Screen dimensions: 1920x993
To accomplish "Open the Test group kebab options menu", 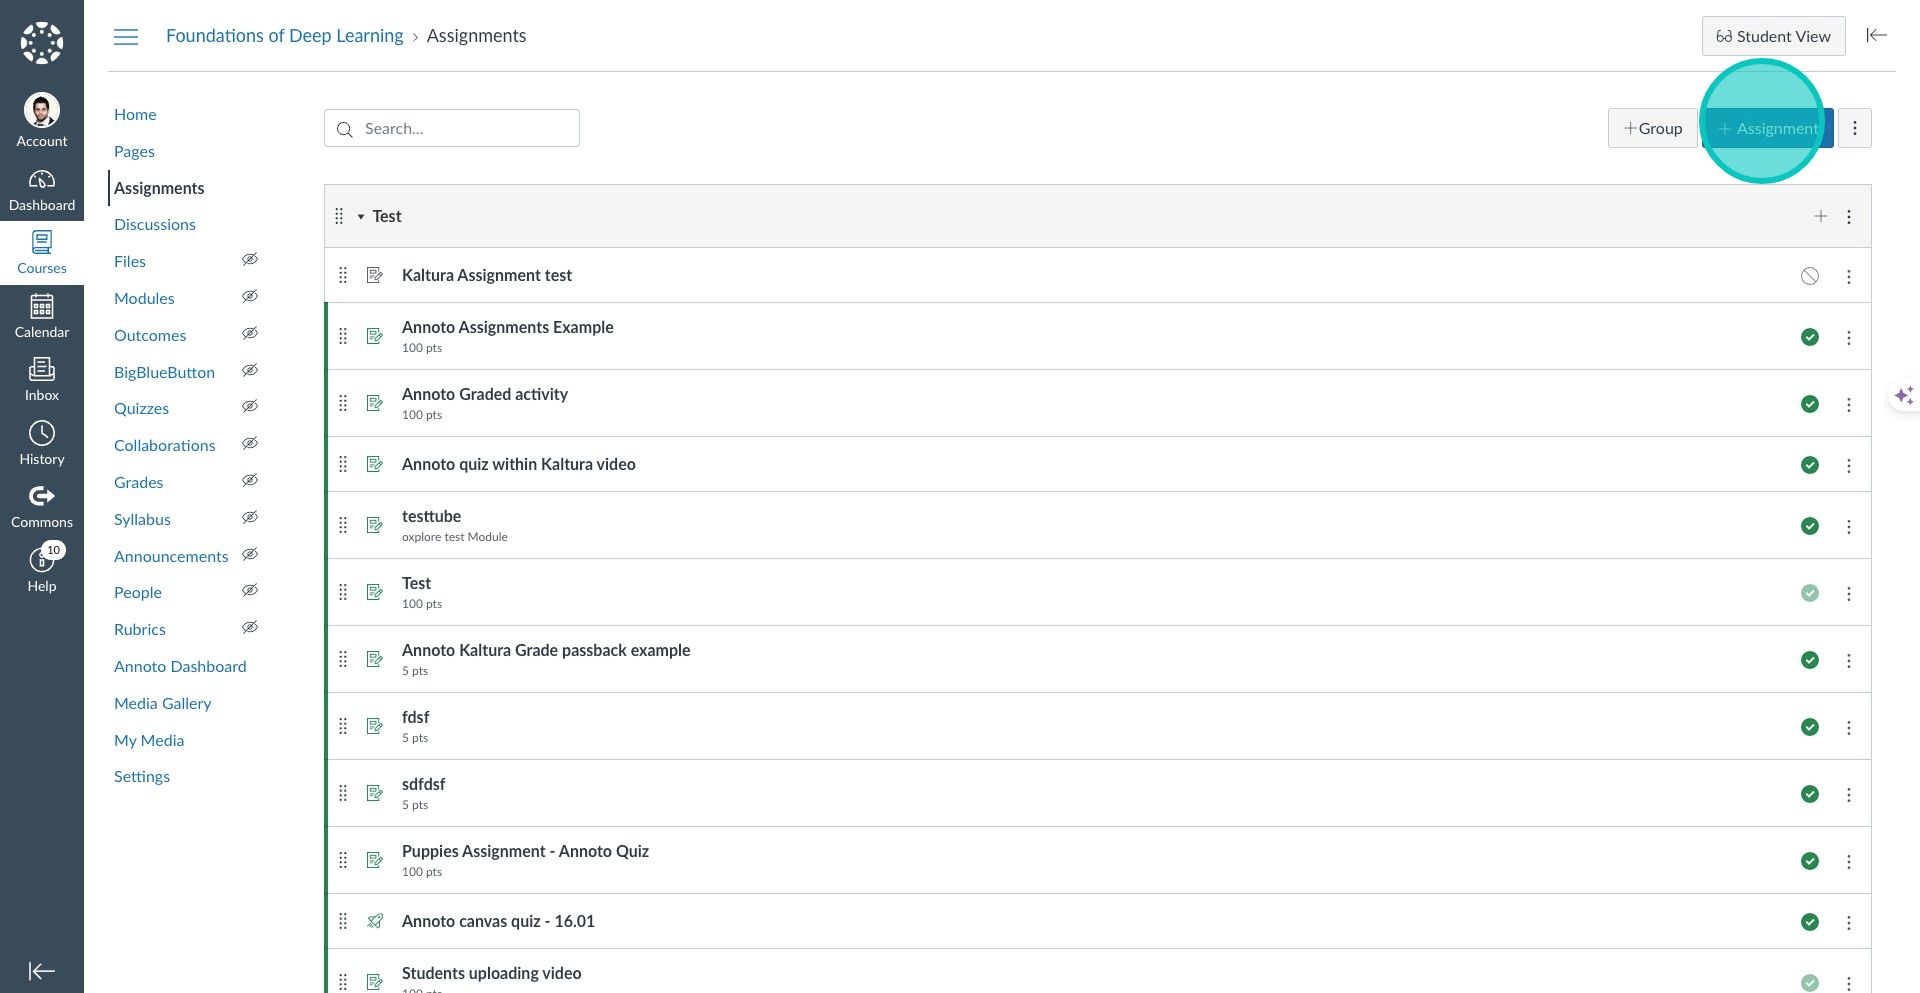I will coord(1848,217).
